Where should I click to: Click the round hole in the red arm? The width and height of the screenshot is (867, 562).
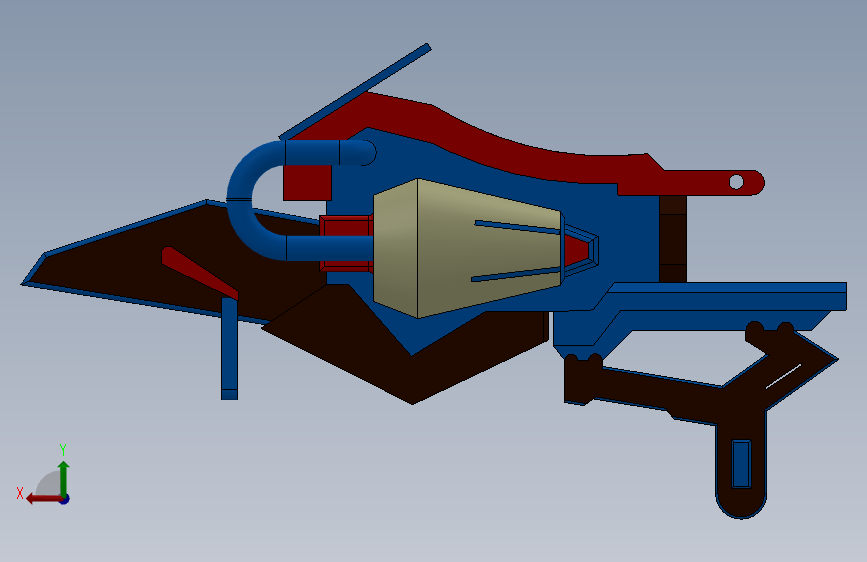click(x=736, y=181)
